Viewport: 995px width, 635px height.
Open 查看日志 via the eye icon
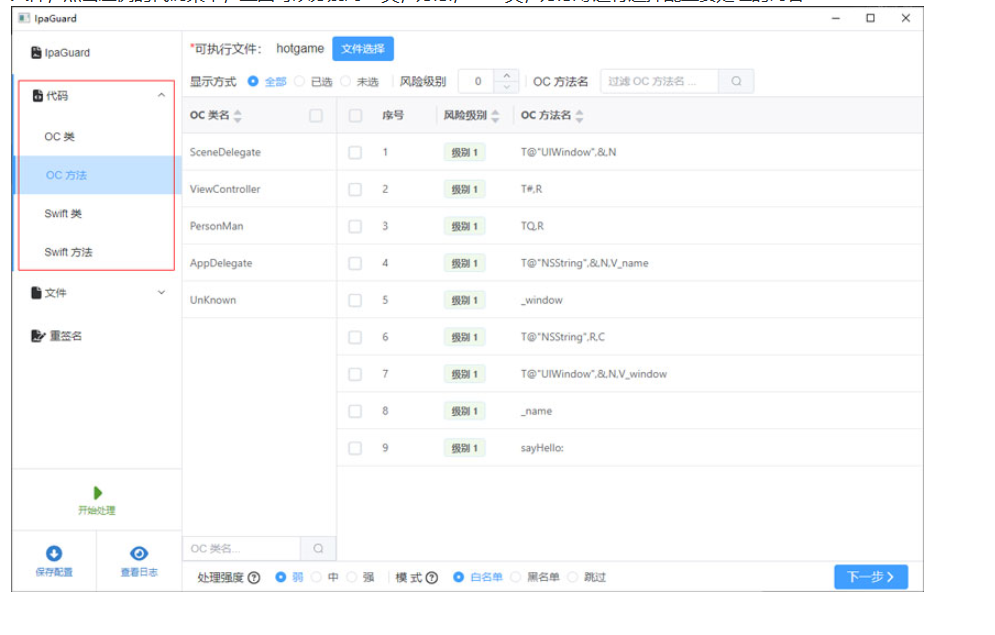point(138,552)
